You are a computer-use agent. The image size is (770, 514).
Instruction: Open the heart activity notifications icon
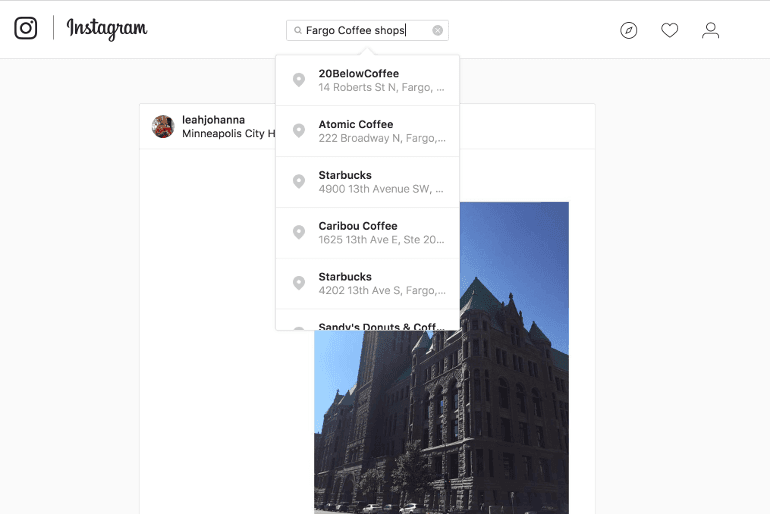pos(670,30)
